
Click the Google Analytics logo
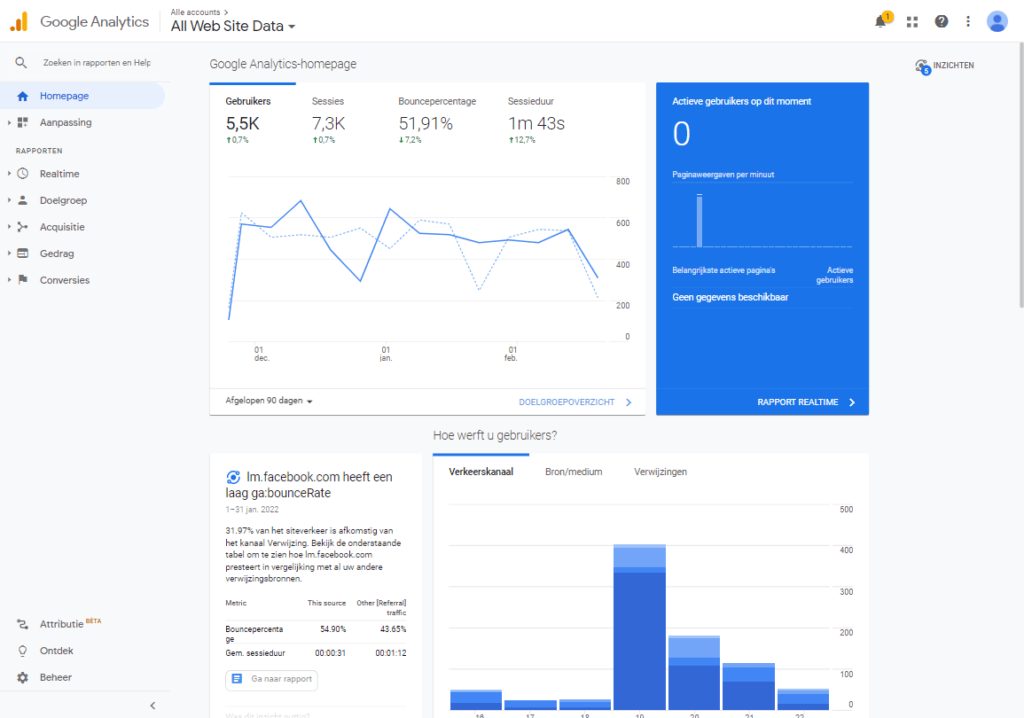(20, 22)
